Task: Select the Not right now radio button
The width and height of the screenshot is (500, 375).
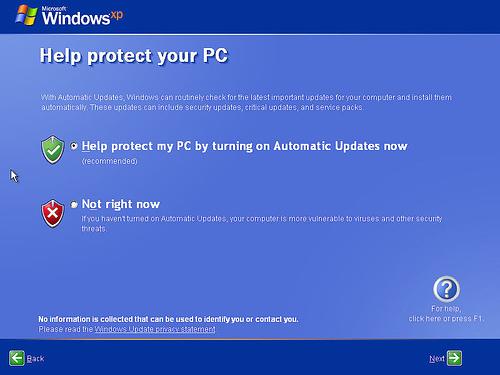Action: click(x=74, y=204)
